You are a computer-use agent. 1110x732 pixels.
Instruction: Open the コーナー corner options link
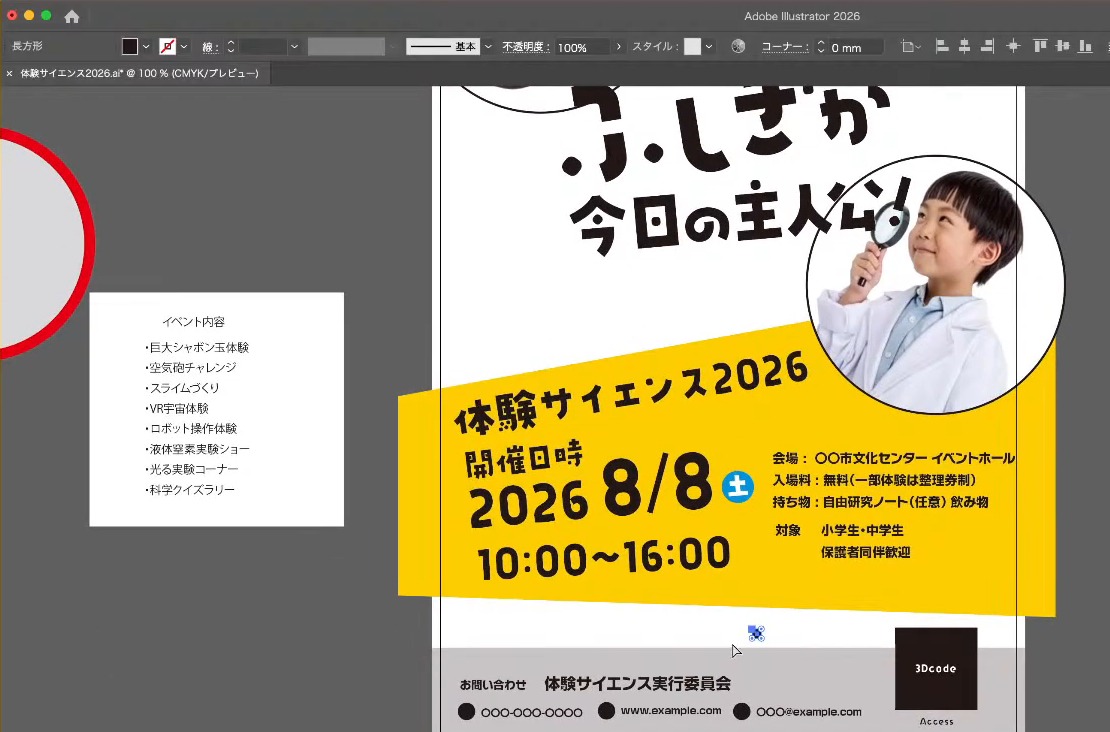[x=784, y=47]
